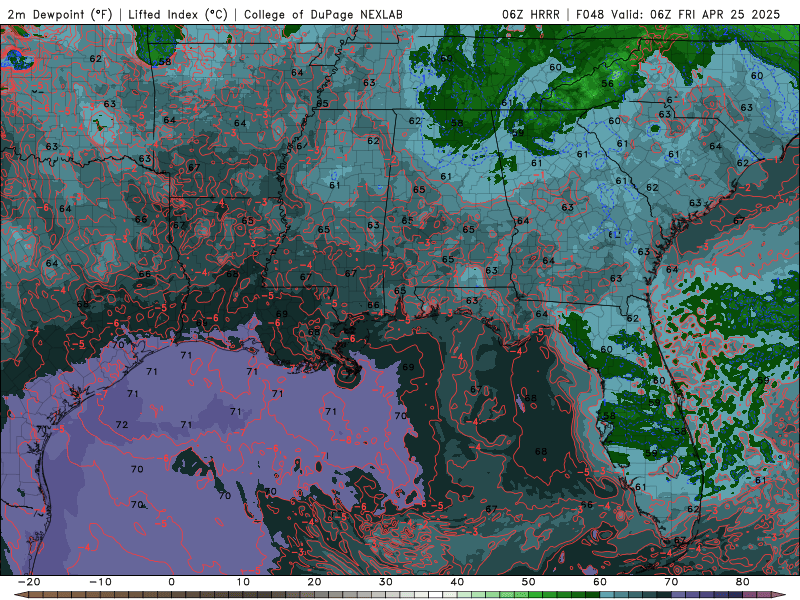
Task: Click the "-10" label on the color scale
Action: point(100,582)
